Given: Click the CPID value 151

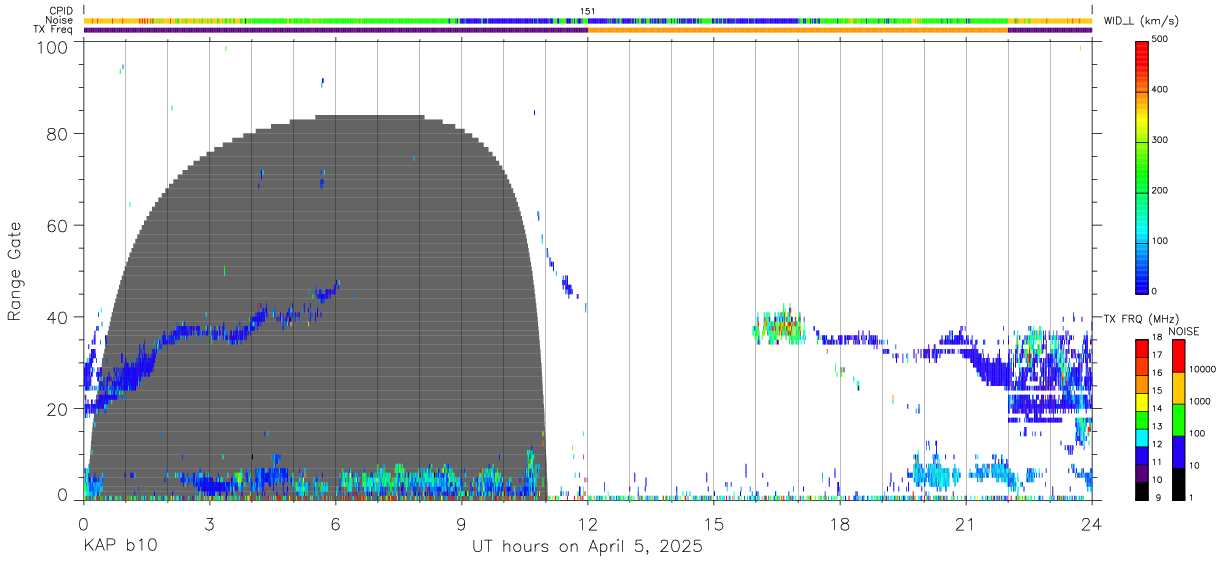Looking at the screenshot, I should 588,11.
